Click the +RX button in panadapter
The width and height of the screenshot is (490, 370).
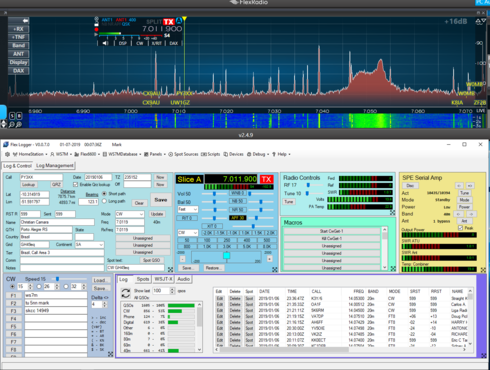pos(18,29)
